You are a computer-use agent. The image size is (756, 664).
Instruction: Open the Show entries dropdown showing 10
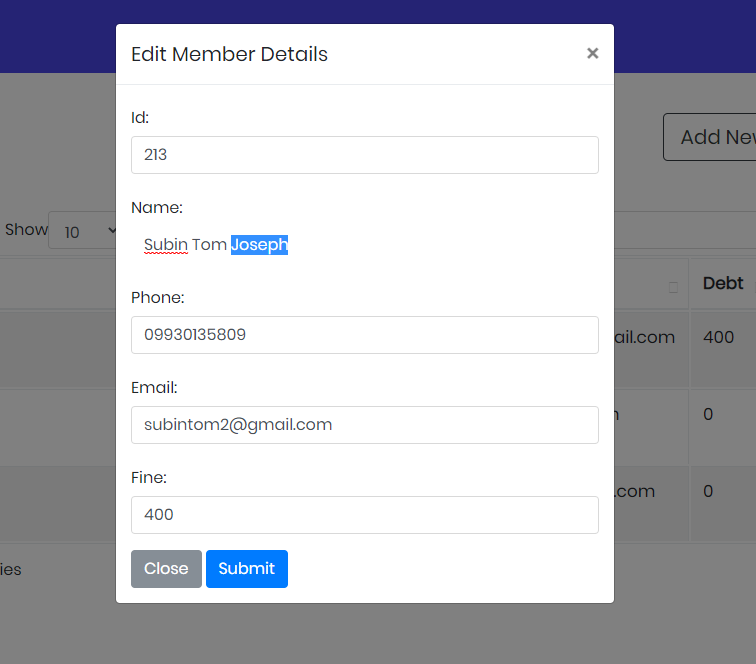(82, 230)
